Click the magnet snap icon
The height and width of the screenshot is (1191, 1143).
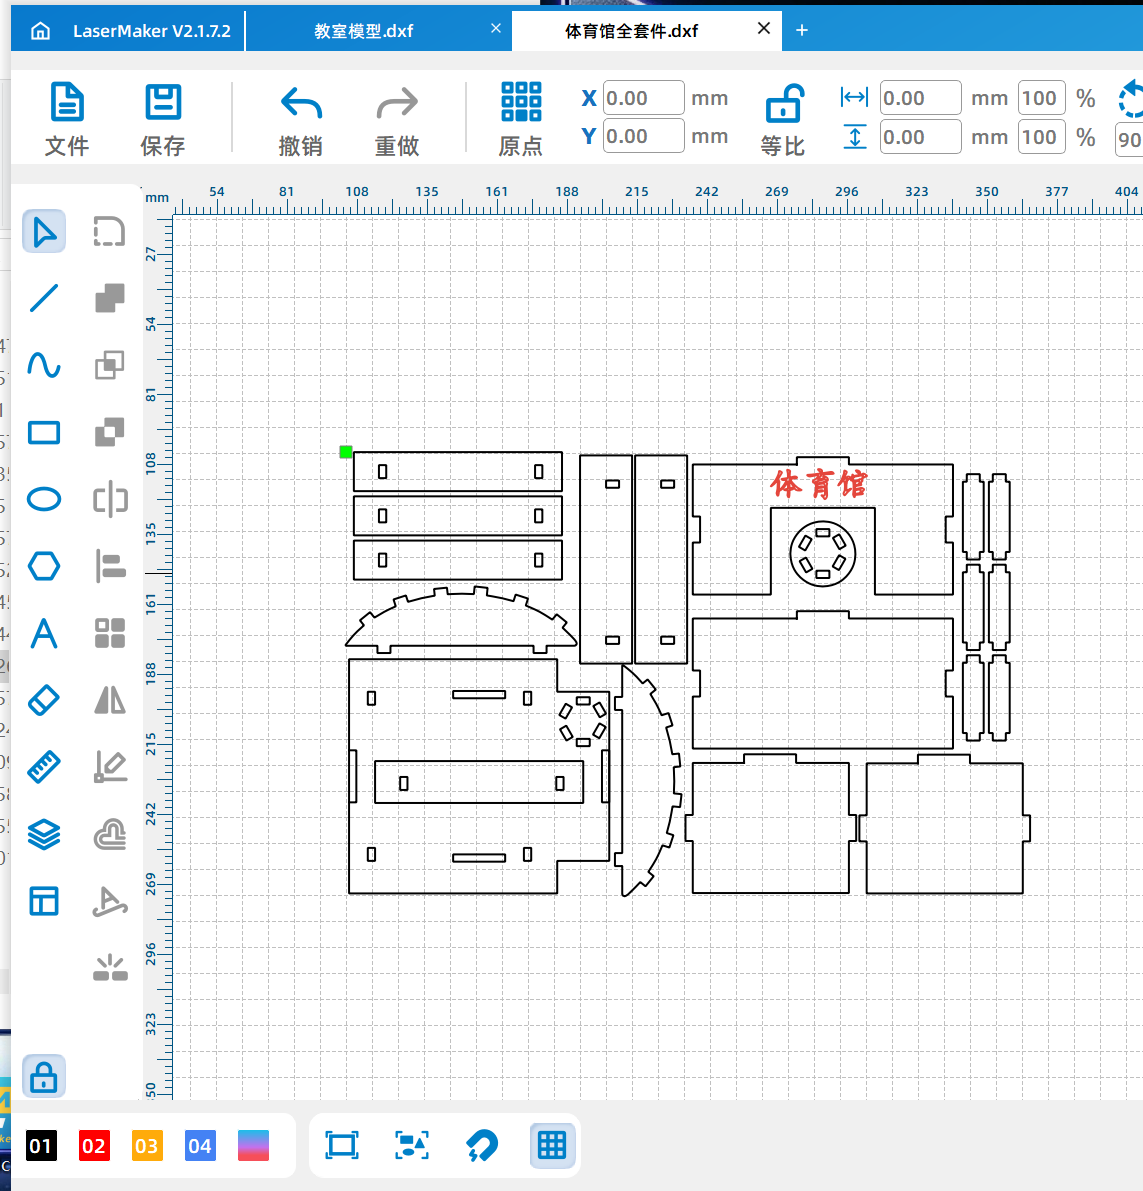pos(482,1145)
